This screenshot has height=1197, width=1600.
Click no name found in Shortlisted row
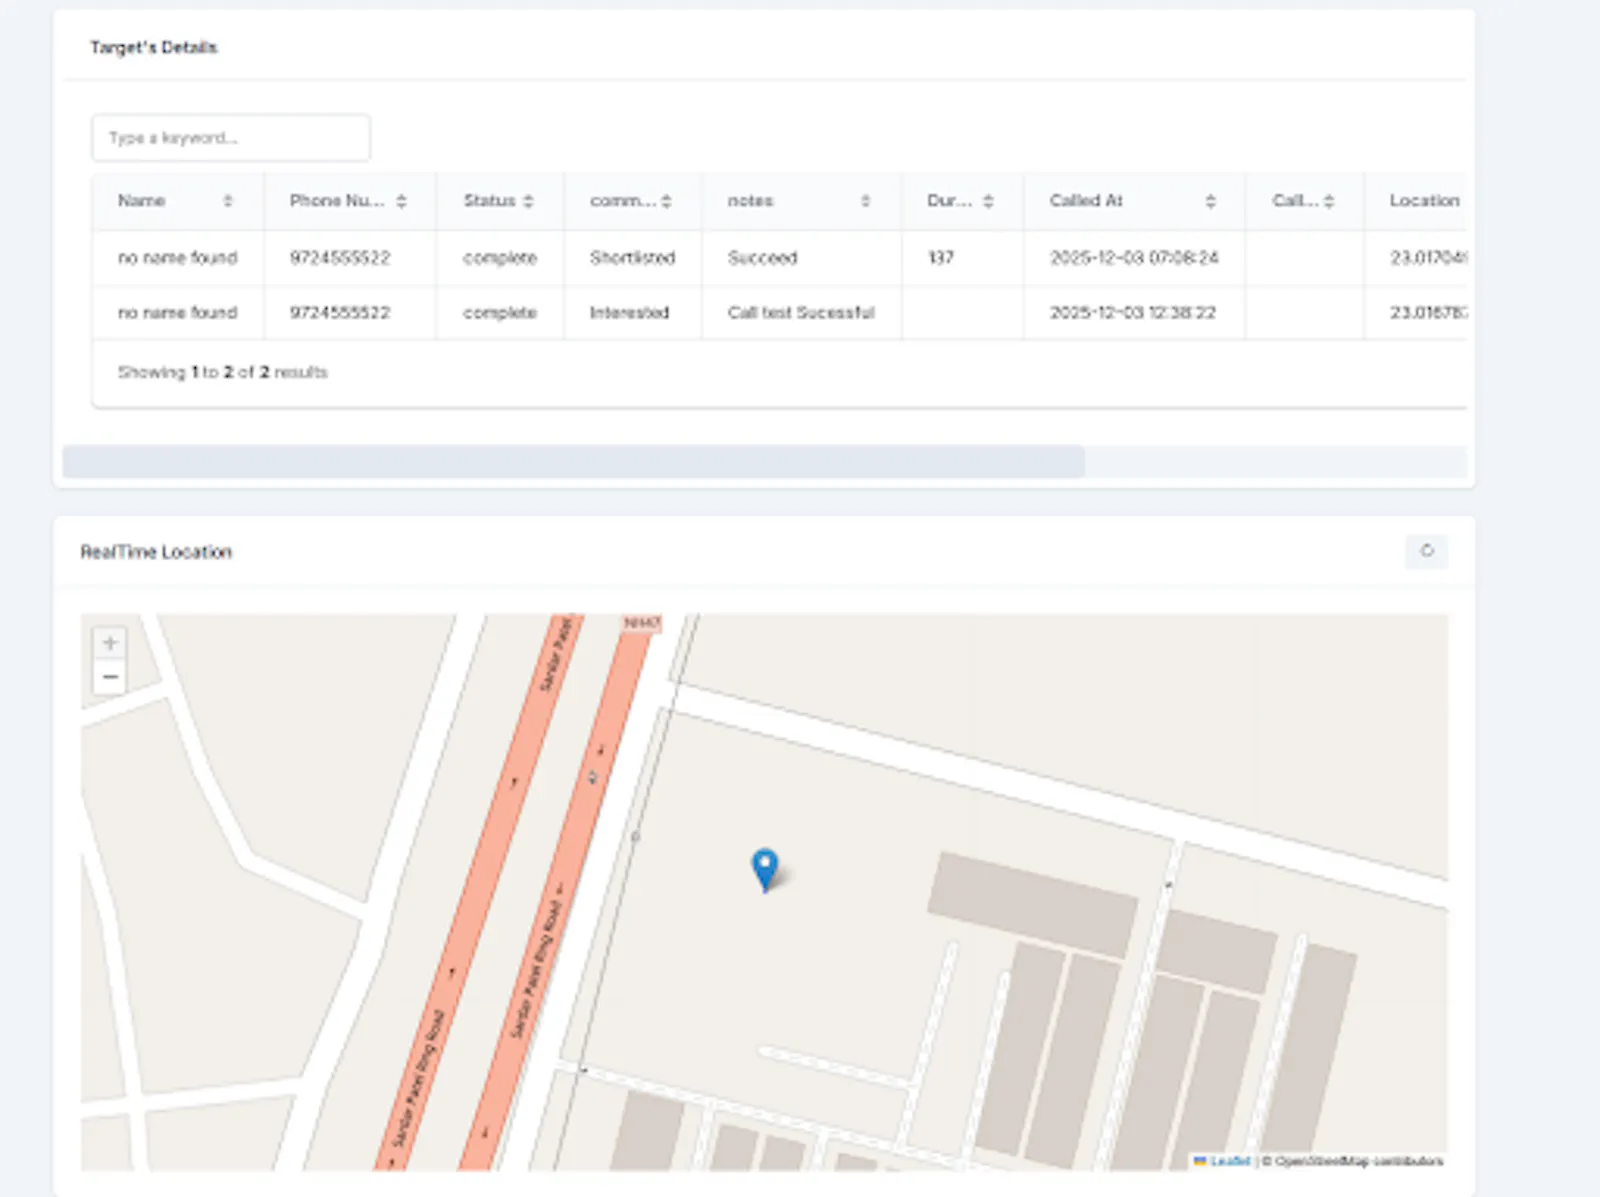click(x=178, y=258)
